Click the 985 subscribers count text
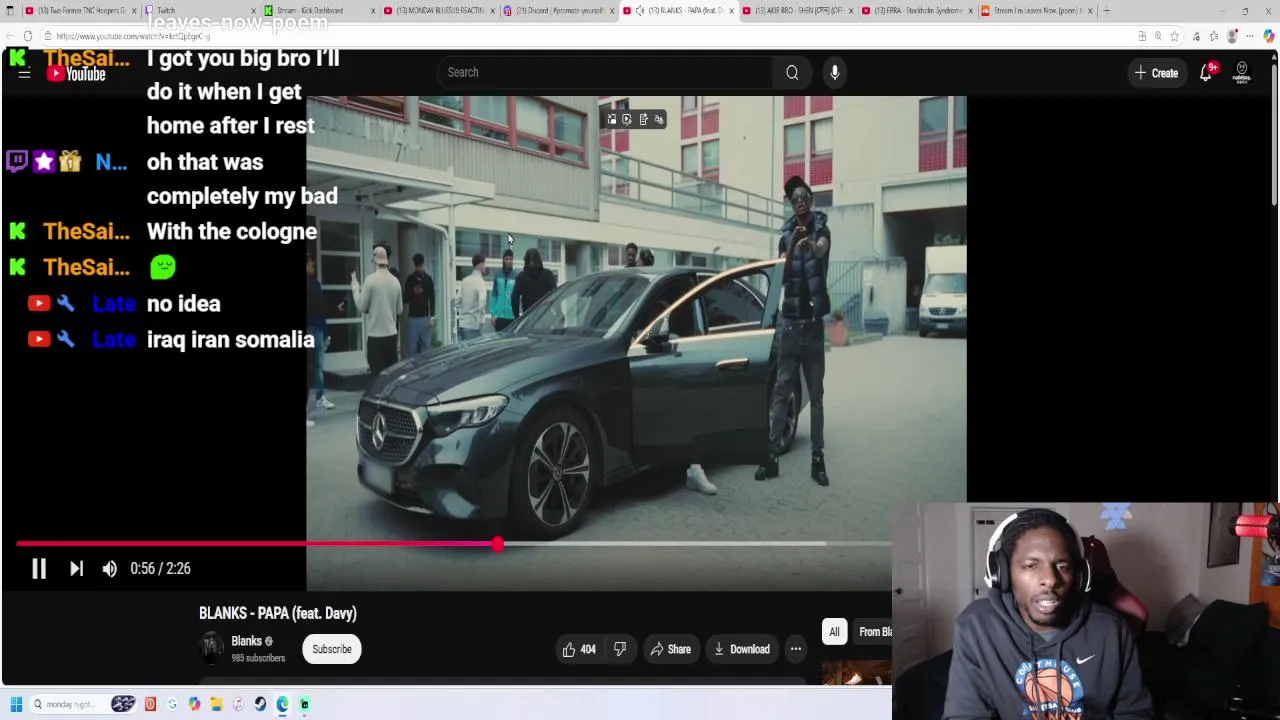Viewport: 1280px width, 720px height. point(258,658)
